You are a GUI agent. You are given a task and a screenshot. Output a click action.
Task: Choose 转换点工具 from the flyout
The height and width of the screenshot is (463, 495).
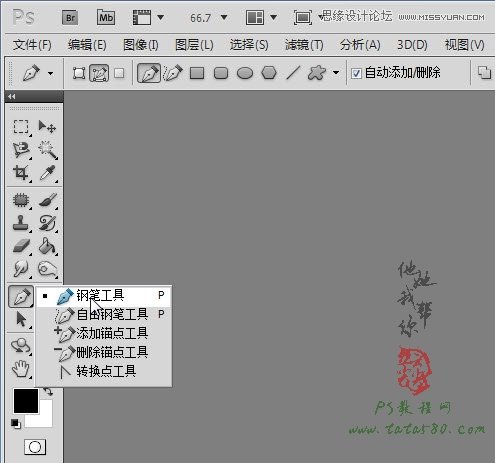[x=104, y=371]
